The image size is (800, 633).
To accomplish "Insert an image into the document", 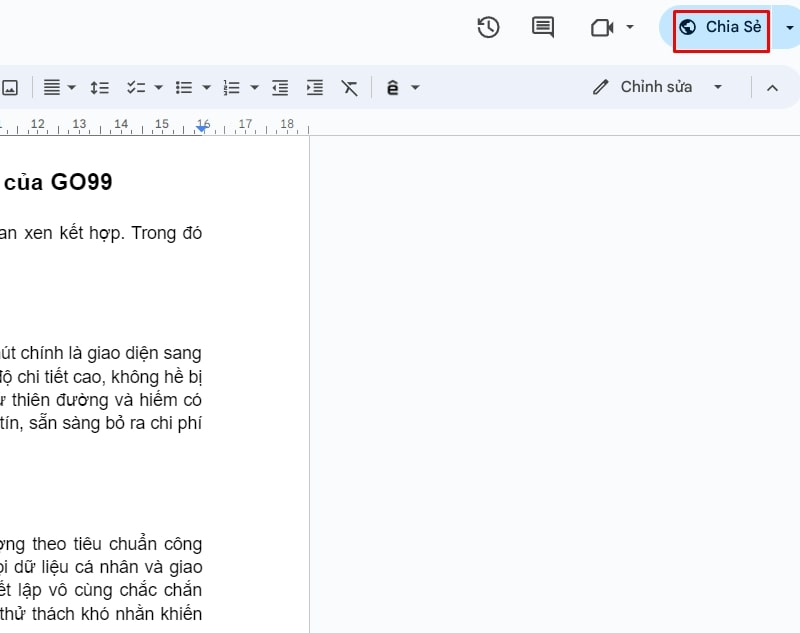I will pos(12,87).
